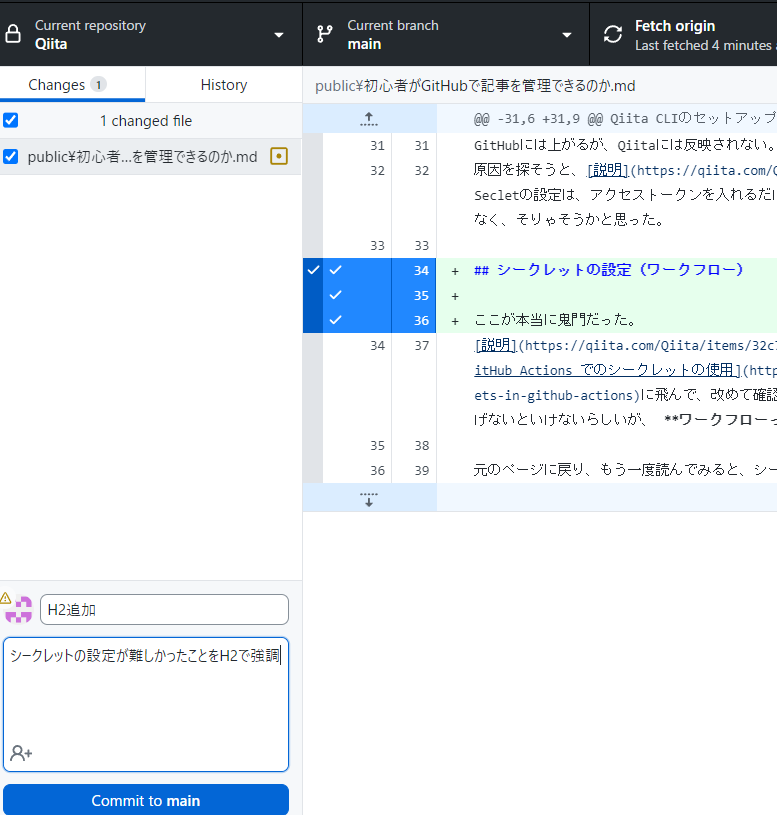Viewport: 777px width, 815px height.
Task: Click the '## シークレットの設定' added line
Action: [609, 270]
